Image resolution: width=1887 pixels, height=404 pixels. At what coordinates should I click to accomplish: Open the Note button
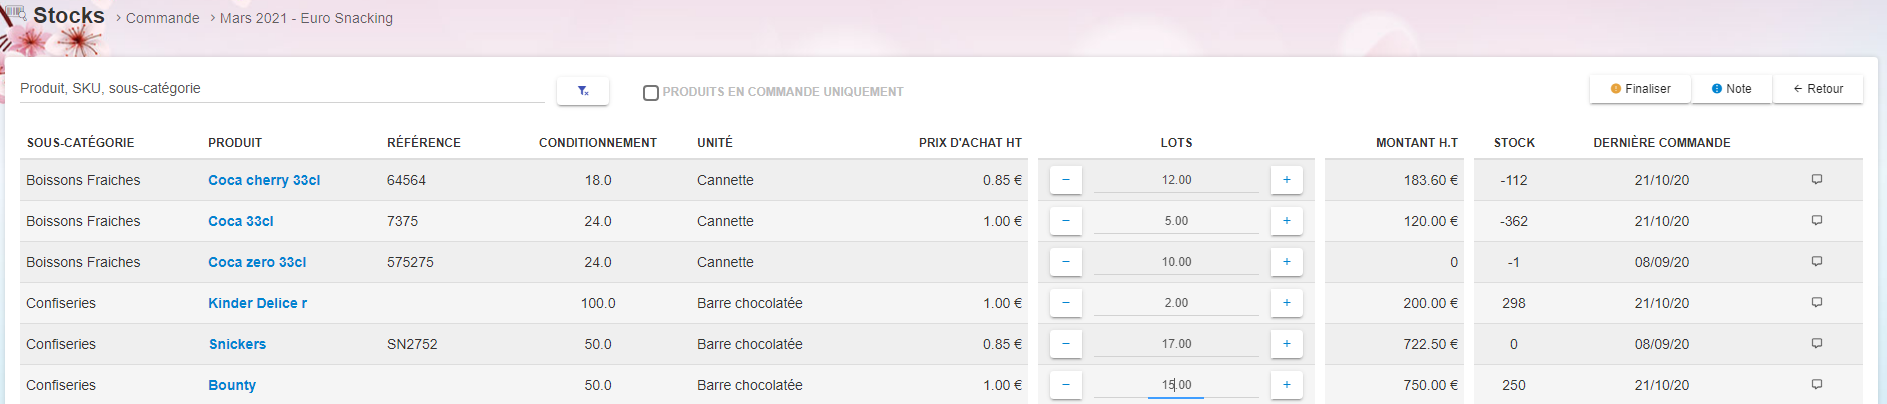1731,89
